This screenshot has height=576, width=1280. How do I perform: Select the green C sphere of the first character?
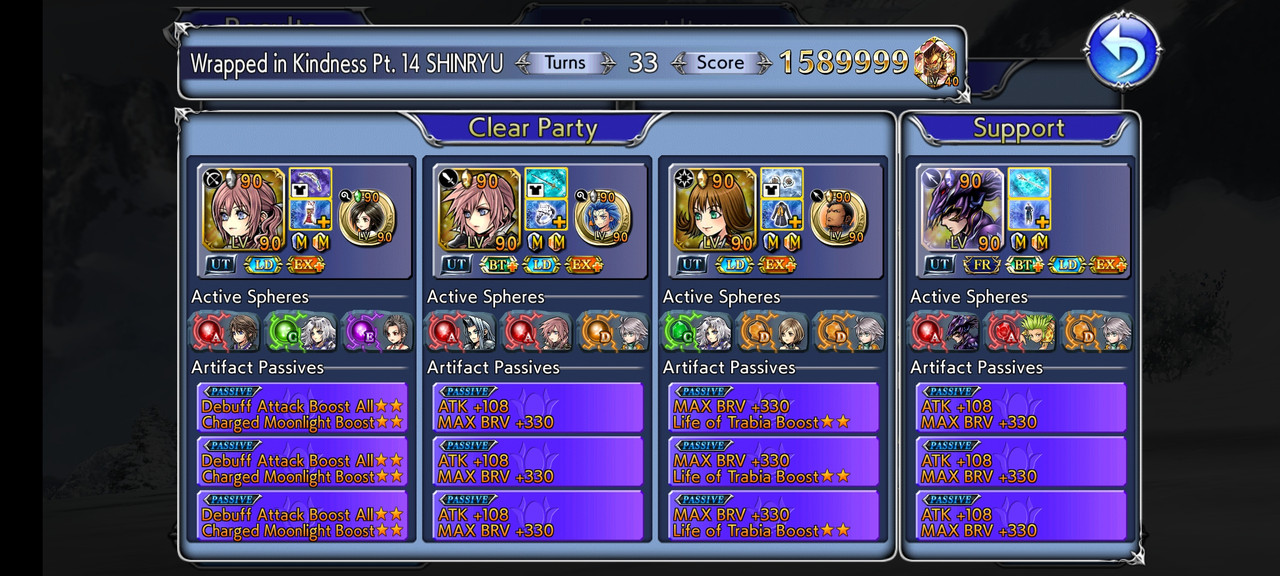pyautogui.click(x=299, y=332)
